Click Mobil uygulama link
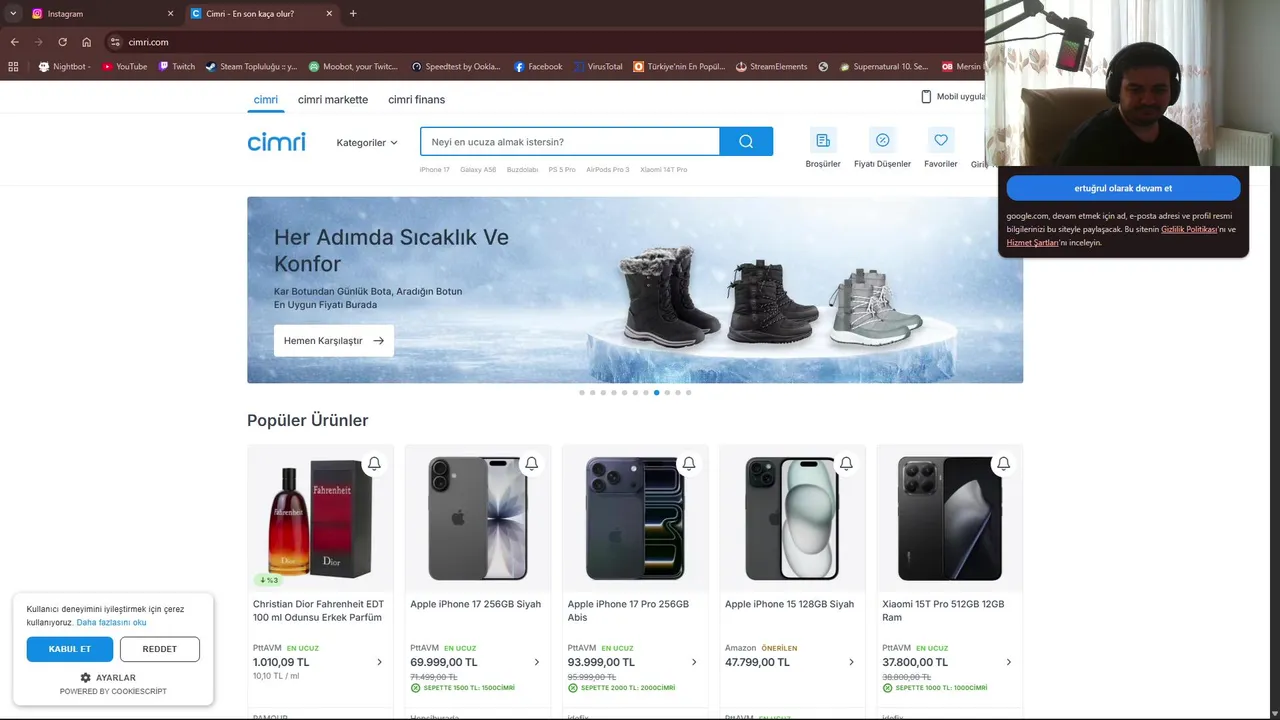The image size is (1280, 720). (x=952, y=97)
